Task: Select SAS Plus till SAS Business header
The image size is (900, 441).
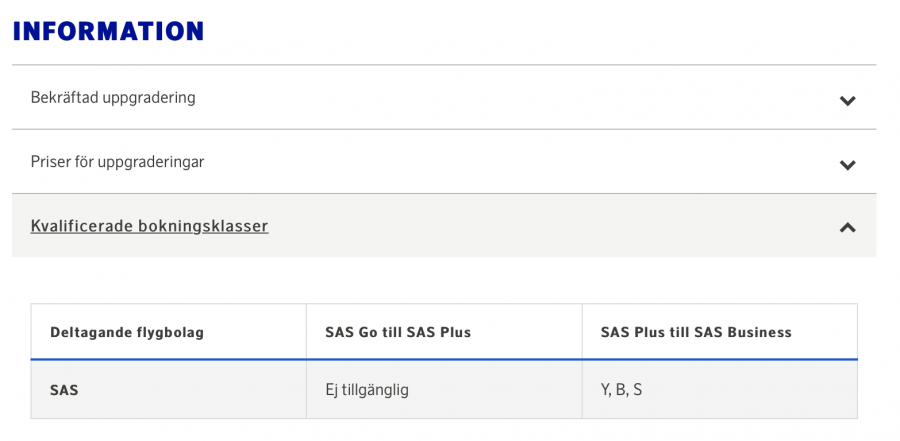Action: (x=696, y=332)
